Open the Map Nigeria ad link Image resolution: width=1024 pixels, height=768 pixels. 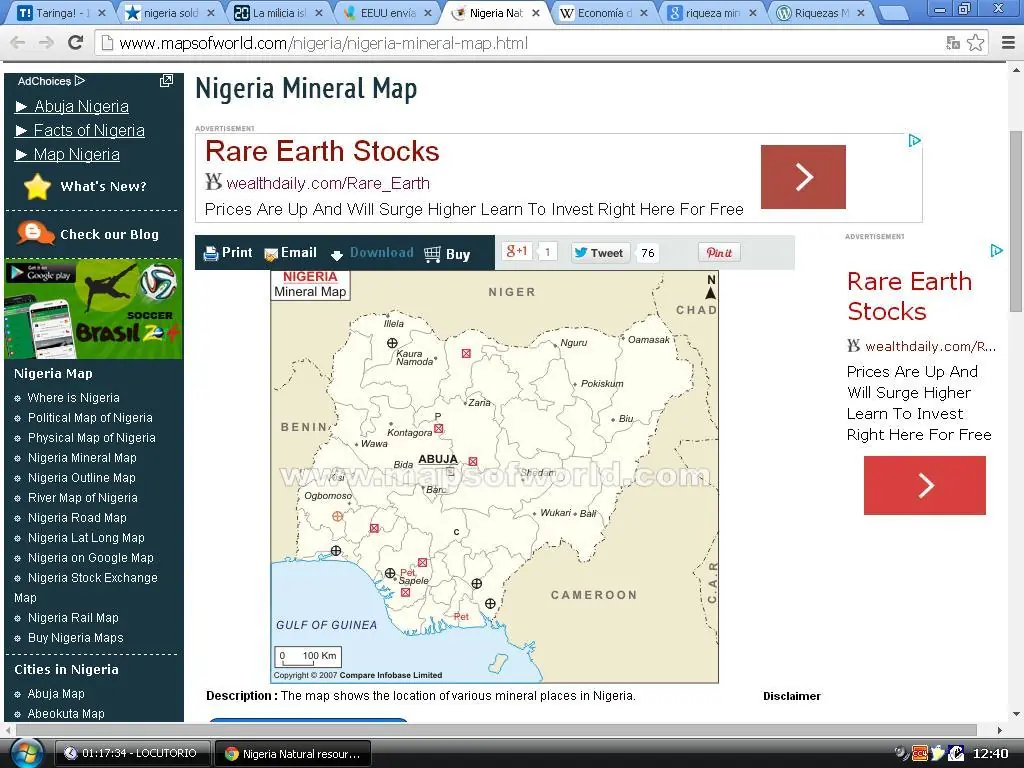(x=76, y=155)
